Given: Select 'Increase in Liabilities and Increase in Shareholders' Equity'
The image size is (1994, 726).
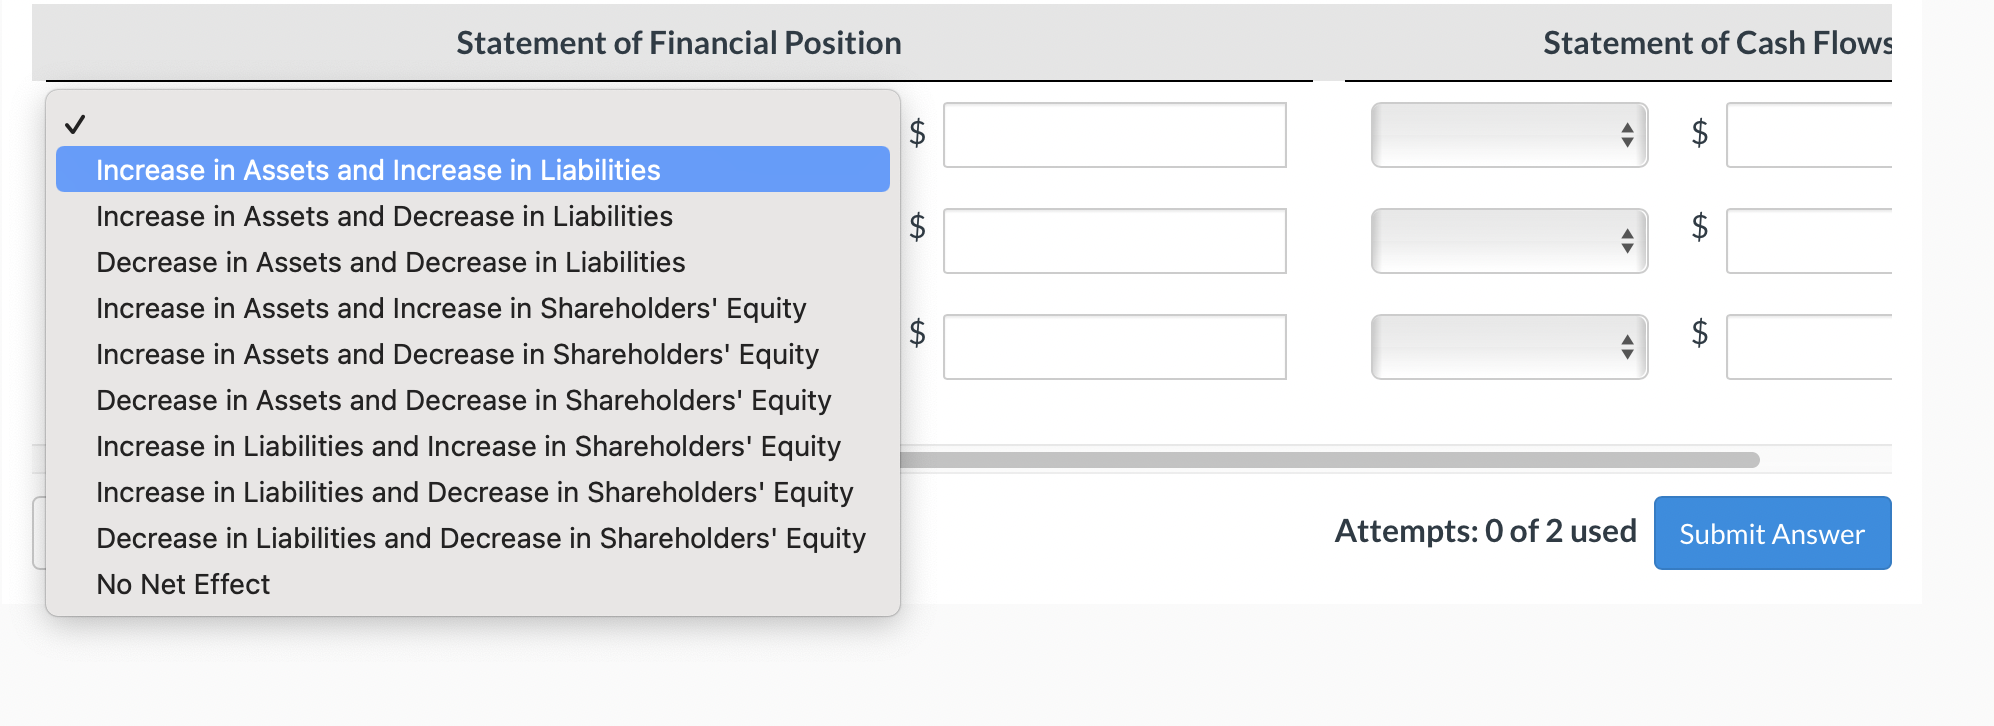Looking at the screenshot, I should [x=468, y=446].
